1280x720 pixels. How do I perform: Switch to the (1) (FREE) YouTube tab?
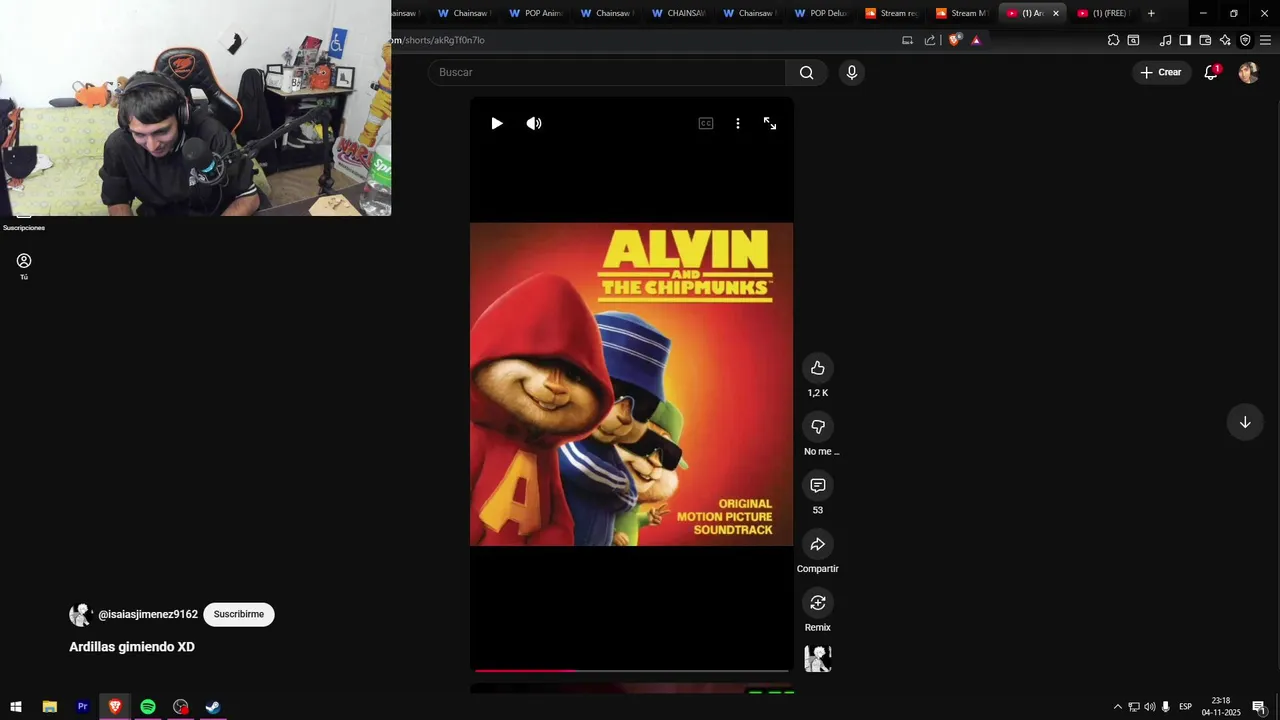click(1102, 13)
